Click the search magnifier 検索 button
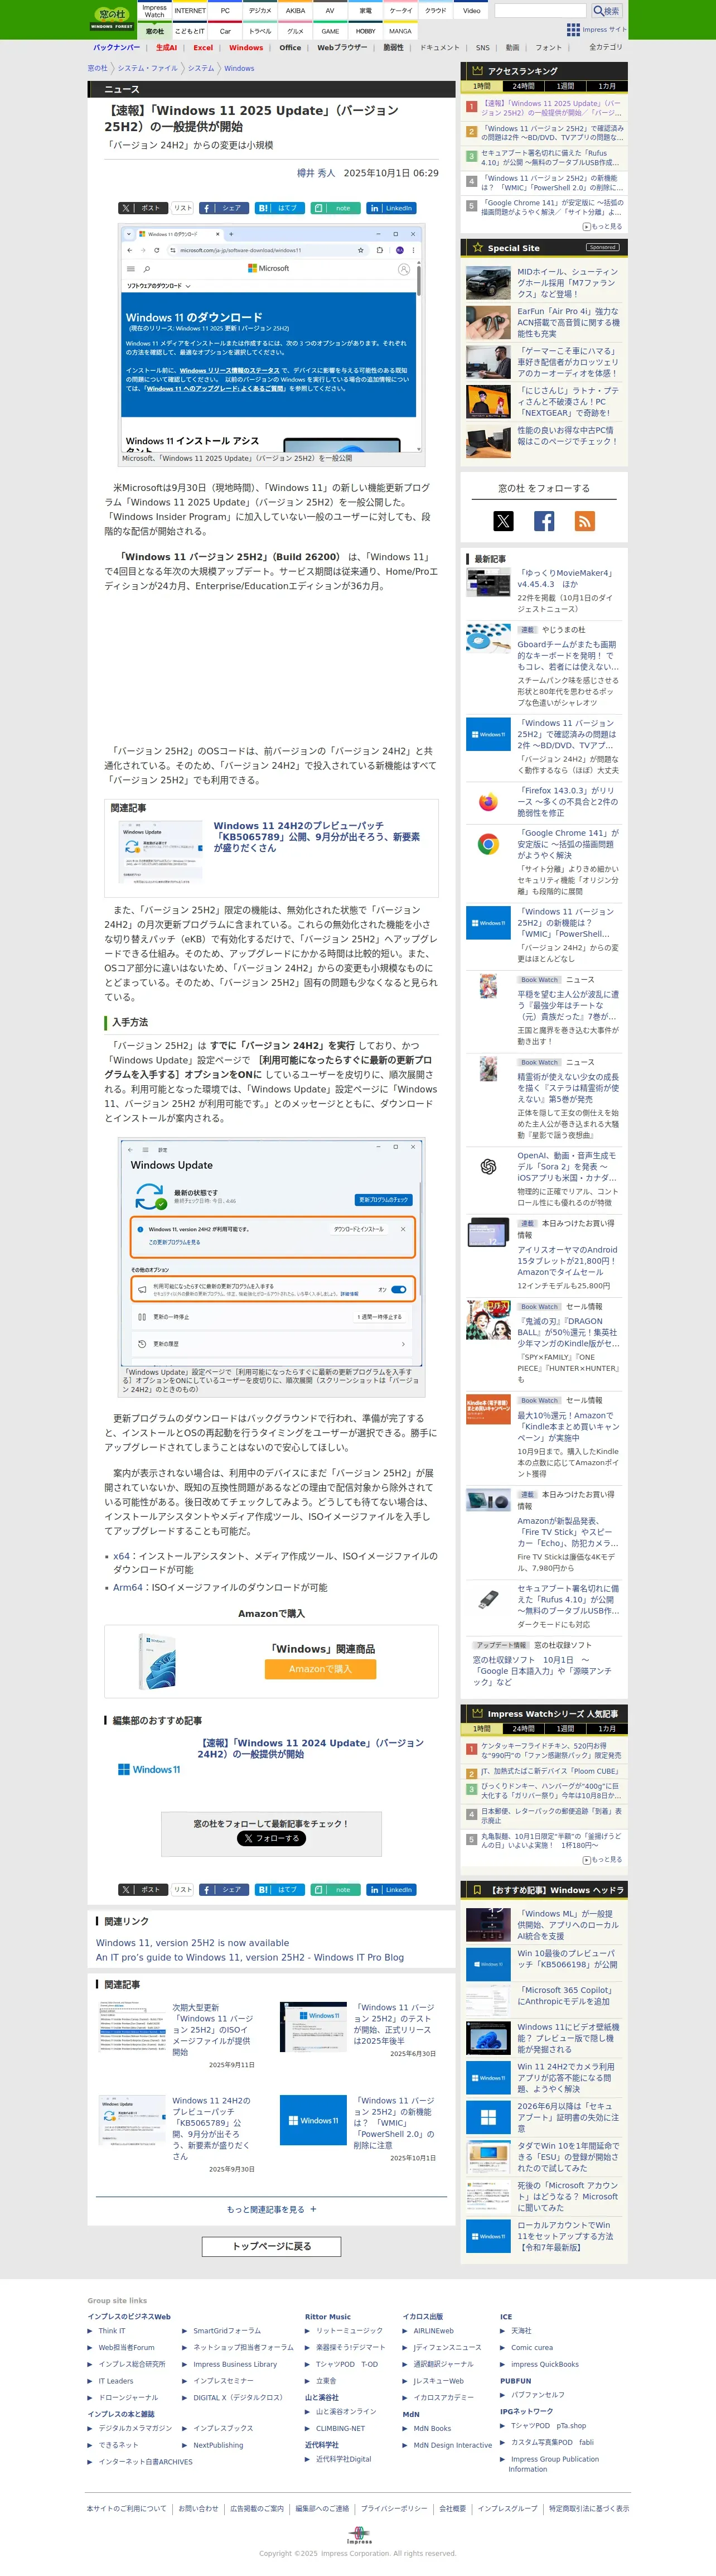 tap(606, 11)
